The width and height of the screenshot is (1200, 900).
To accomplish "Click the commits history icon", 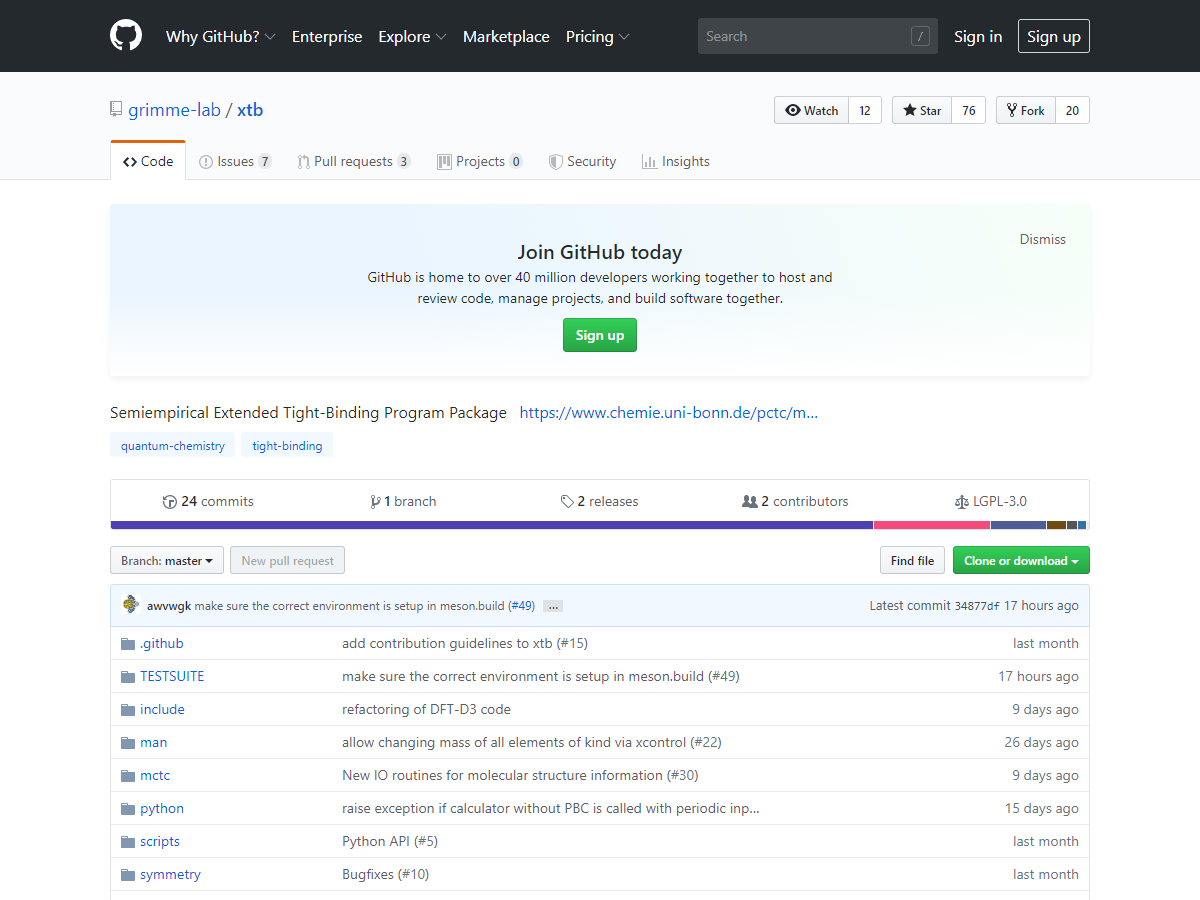I will [170, 502].
